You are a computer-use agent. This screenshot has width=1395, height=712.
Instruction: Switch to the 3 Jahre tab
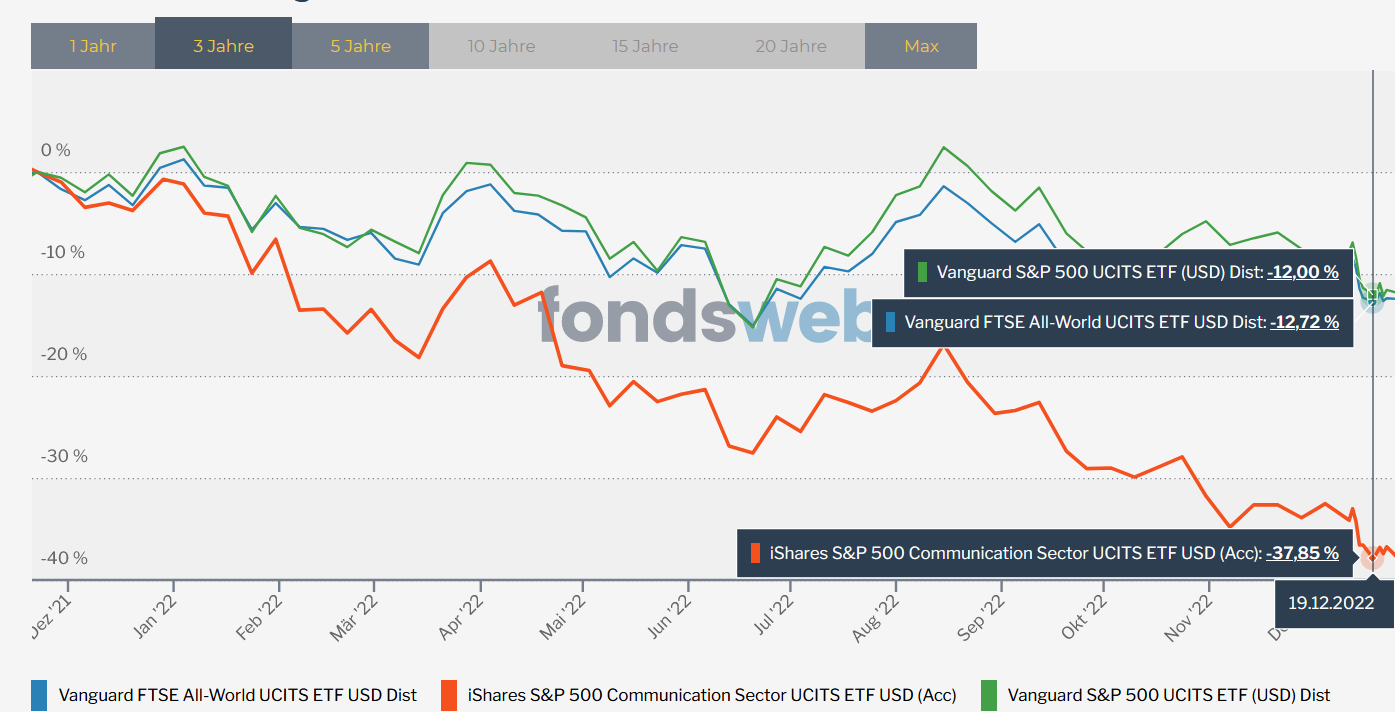pos(223,46)
